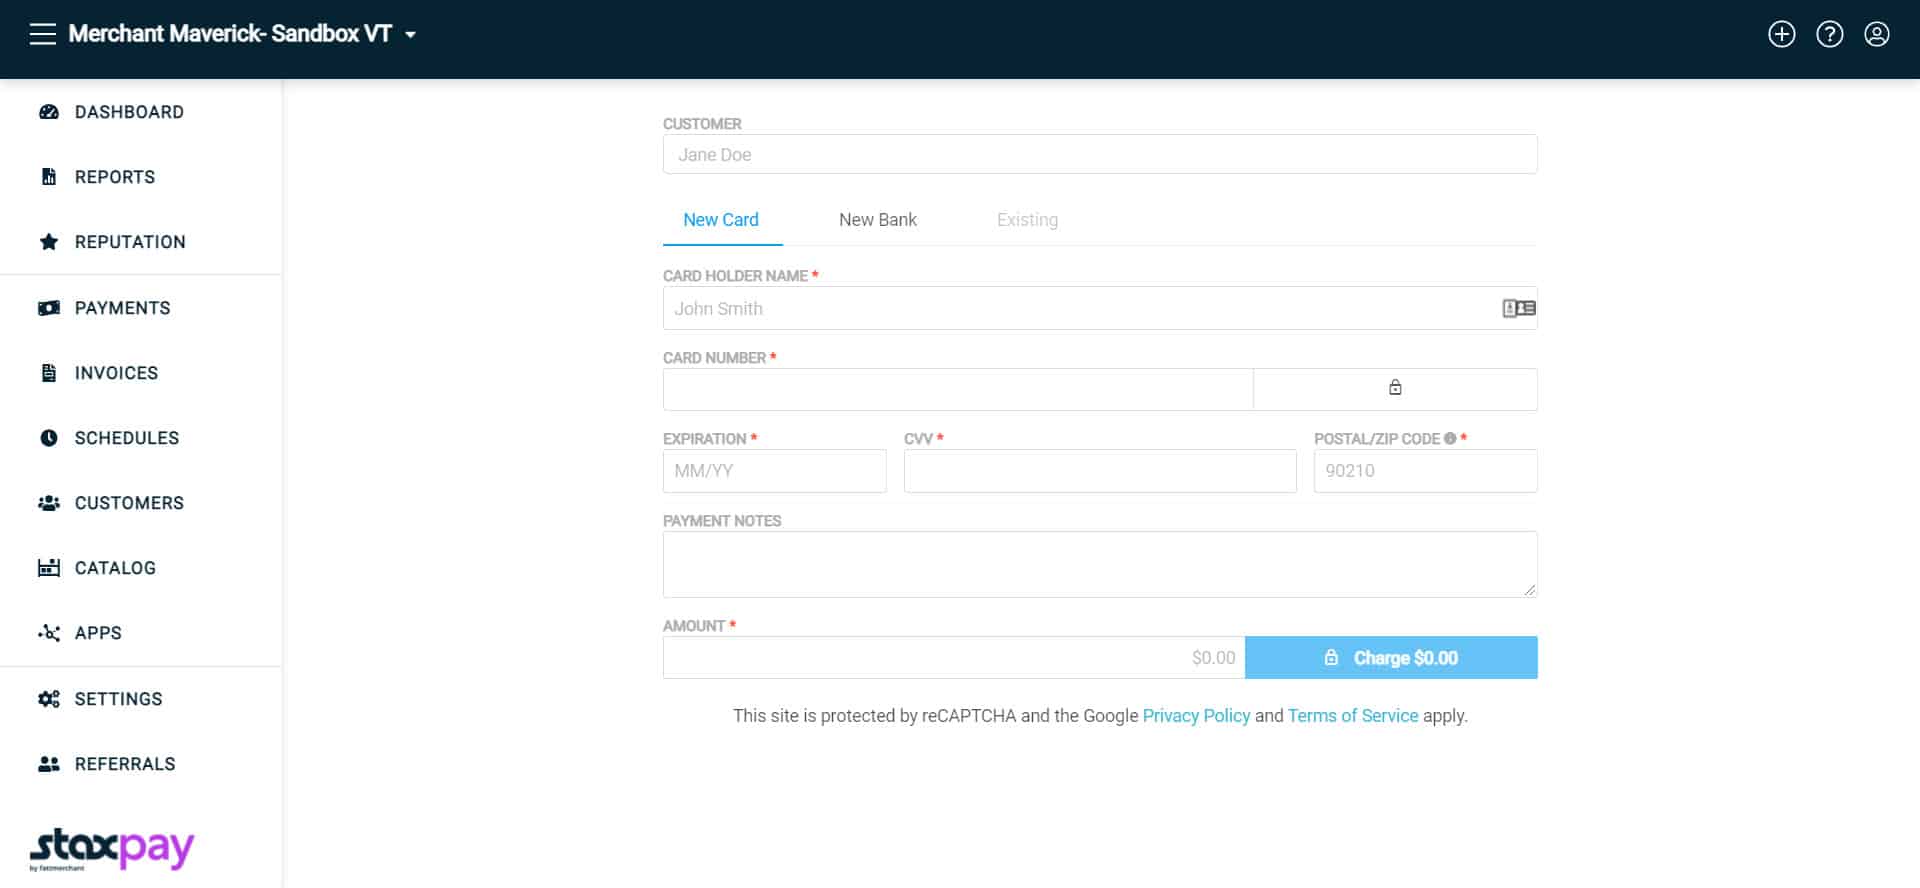Open the help question mark icon
Screen dimensions: 1920x888
[x=1829, y=34]
